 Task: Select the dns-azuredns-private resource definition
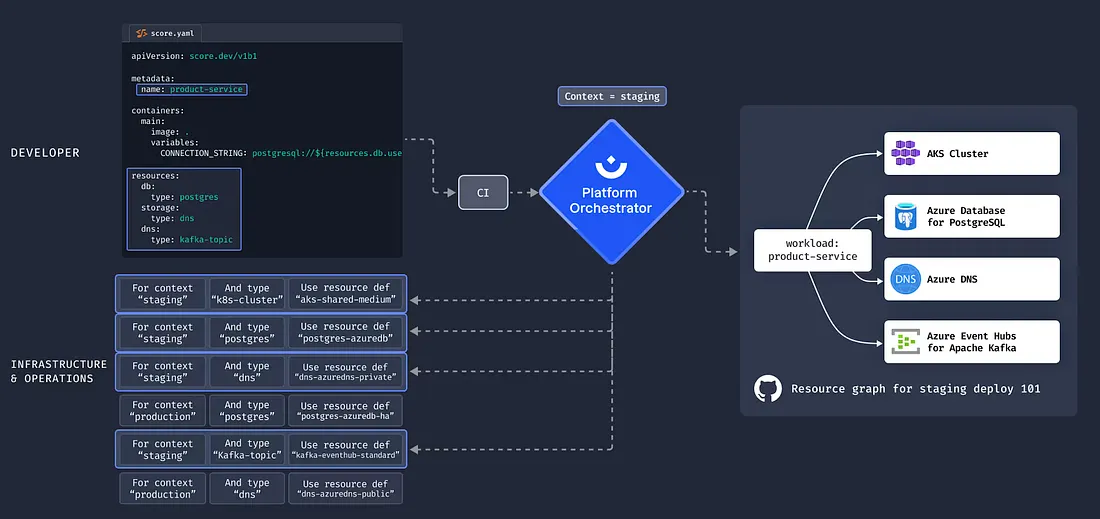point(346,372)
